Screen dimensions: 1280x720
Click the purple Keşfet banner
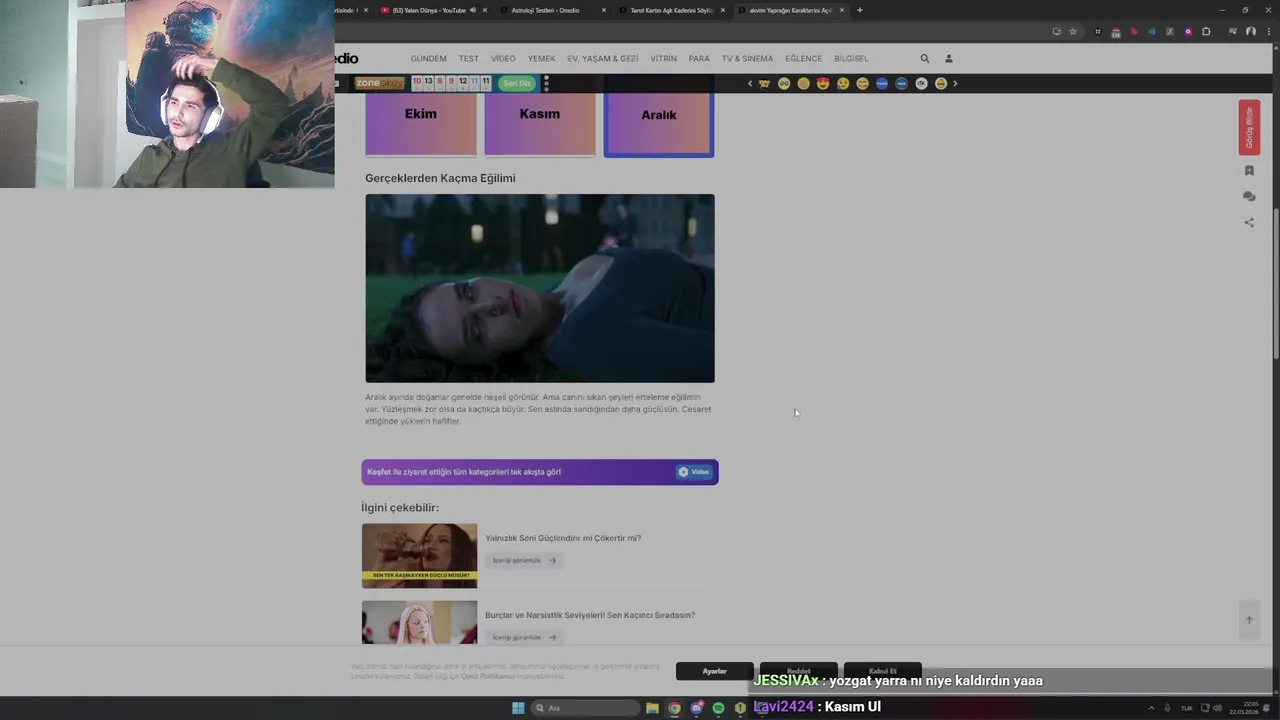[x=540, y=472]
